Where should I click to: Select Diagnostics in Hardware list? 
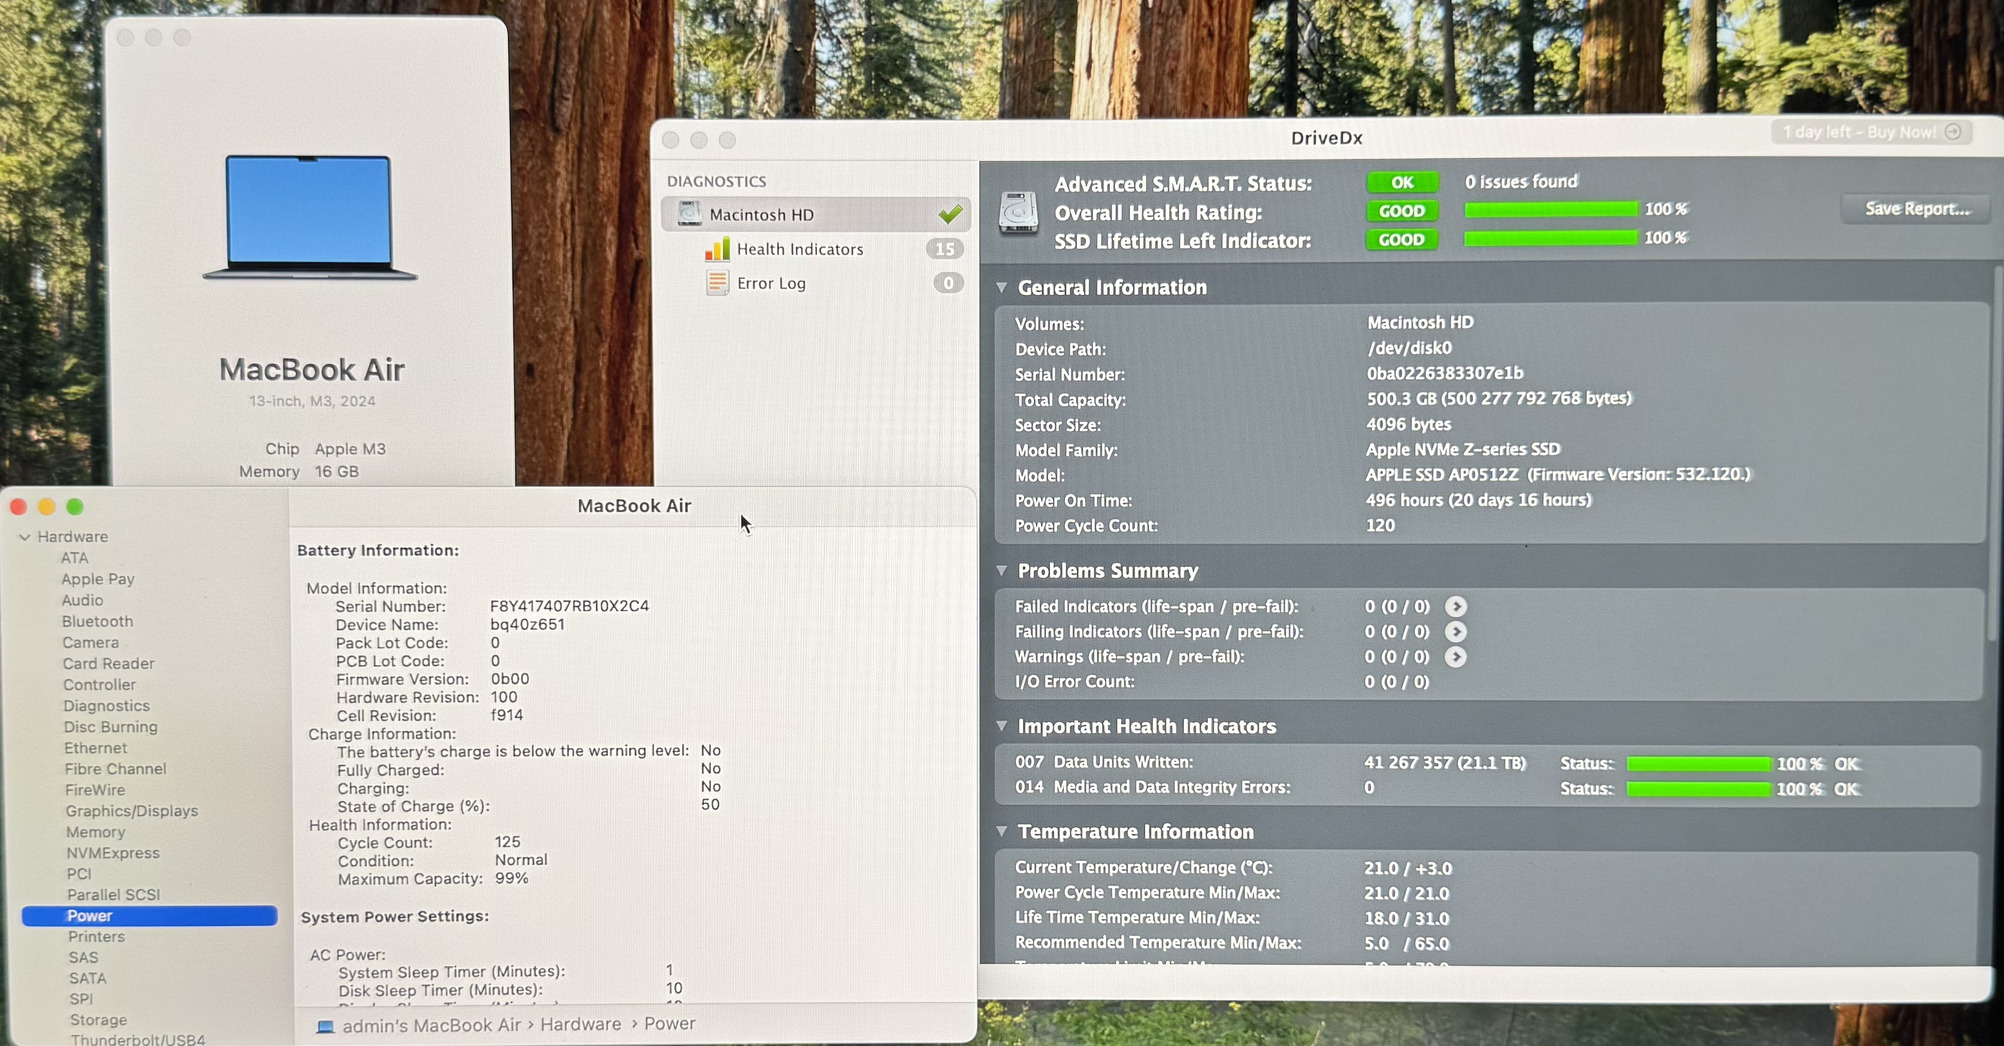[106, 705]
